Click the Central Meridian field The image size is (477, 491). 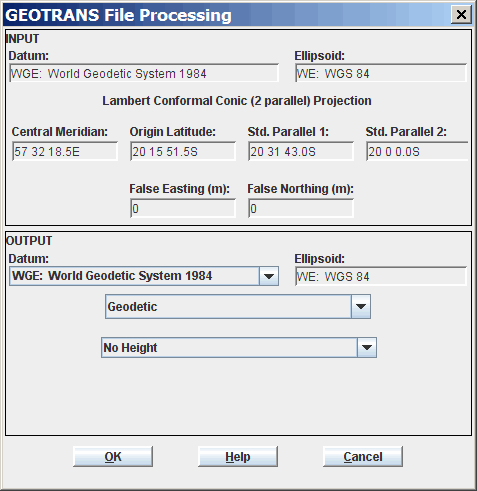65,152
